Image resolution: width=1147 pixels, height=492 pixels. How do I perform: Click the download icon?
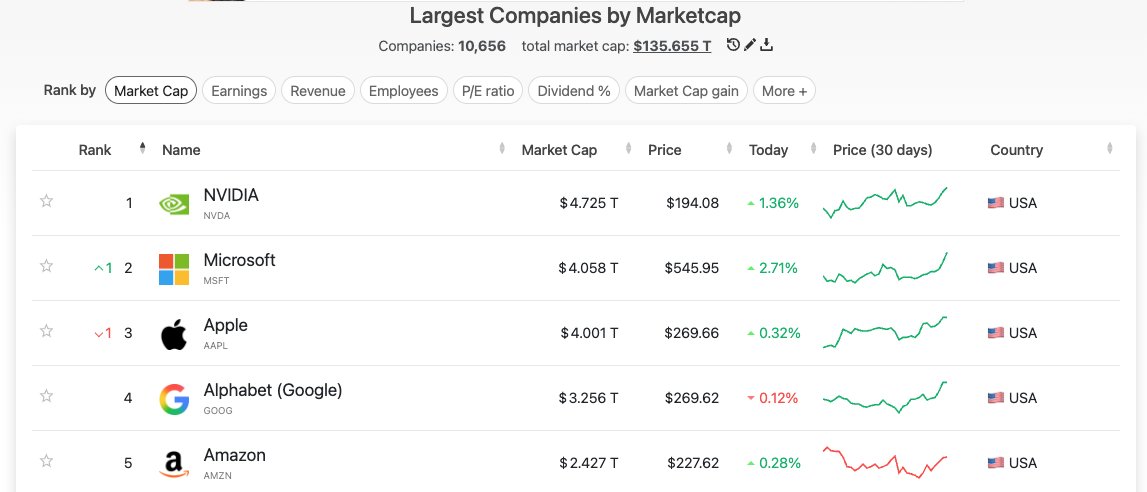[x=767, y=45]
